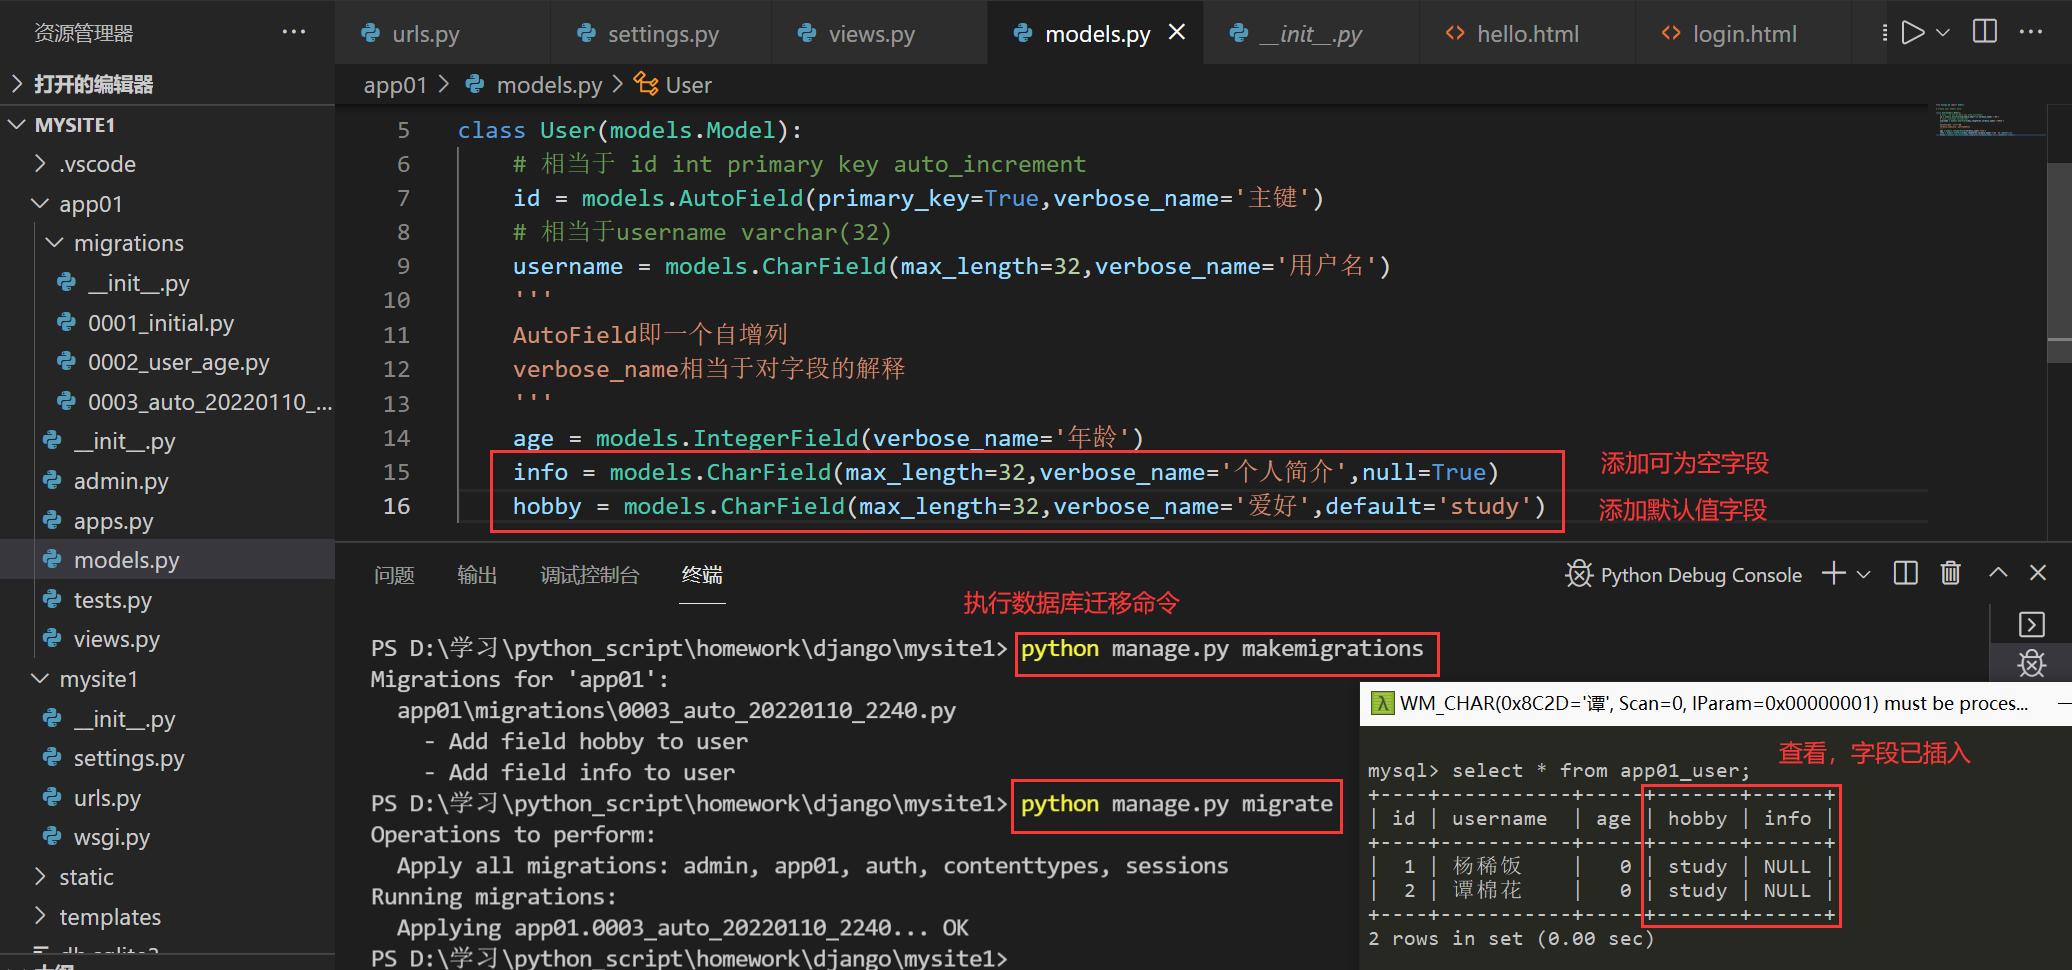Click the code minimap preview
The width and height of the screenshot is (2072, 970).
pos(1988,119)
